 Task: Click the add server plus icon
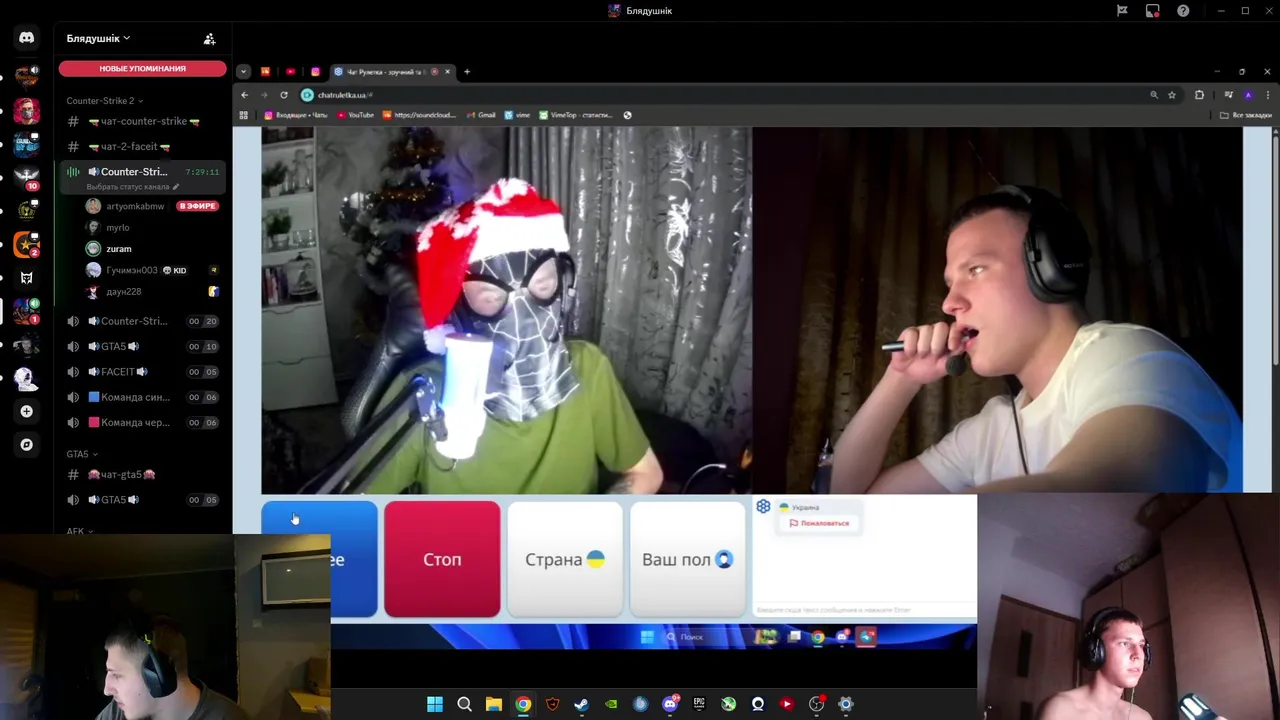(x=27, y=411)
